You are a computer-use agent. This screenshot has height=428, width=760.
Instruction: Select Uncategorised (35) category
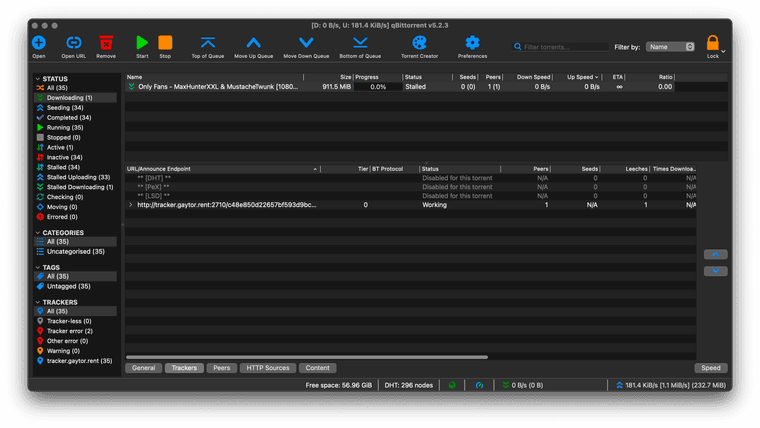(x=75, y=252)
